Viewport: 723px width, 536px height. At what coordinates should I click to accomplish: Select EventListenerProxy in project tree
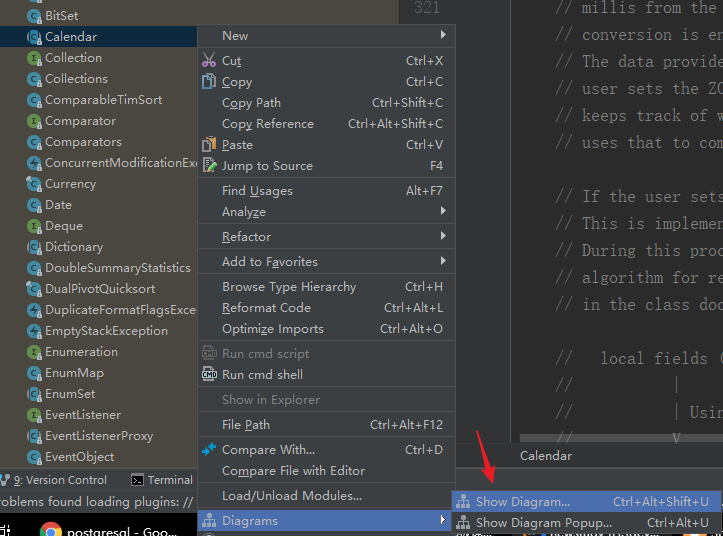point(98,436)
